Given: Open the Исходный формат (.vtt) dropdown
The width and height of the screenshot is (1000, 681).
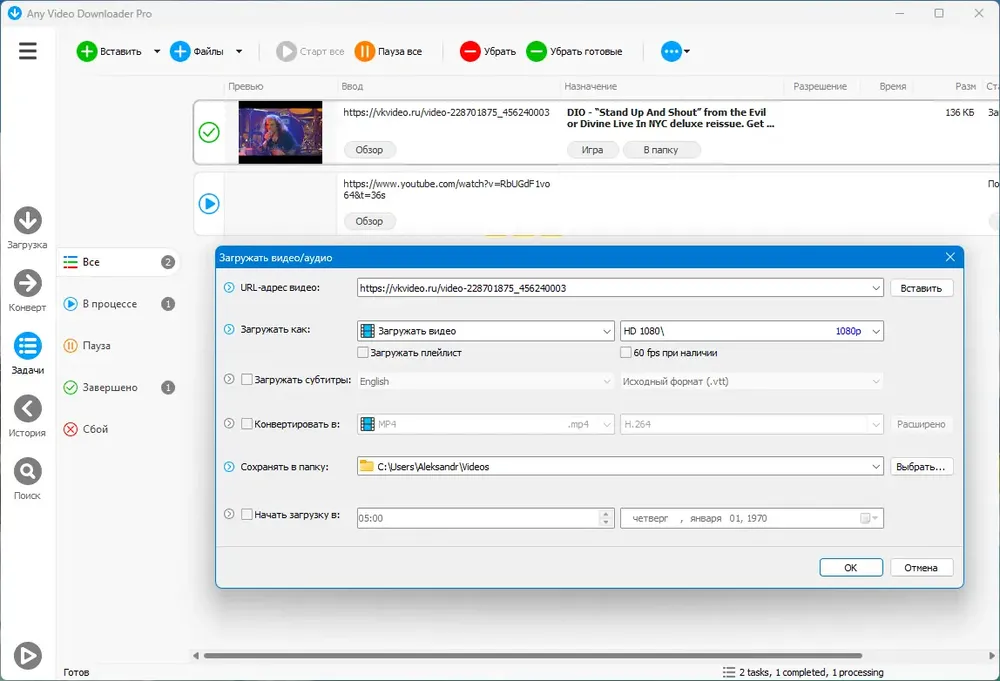Looking at the screenshot, I should pyautogui.click(x=751, y=381).
